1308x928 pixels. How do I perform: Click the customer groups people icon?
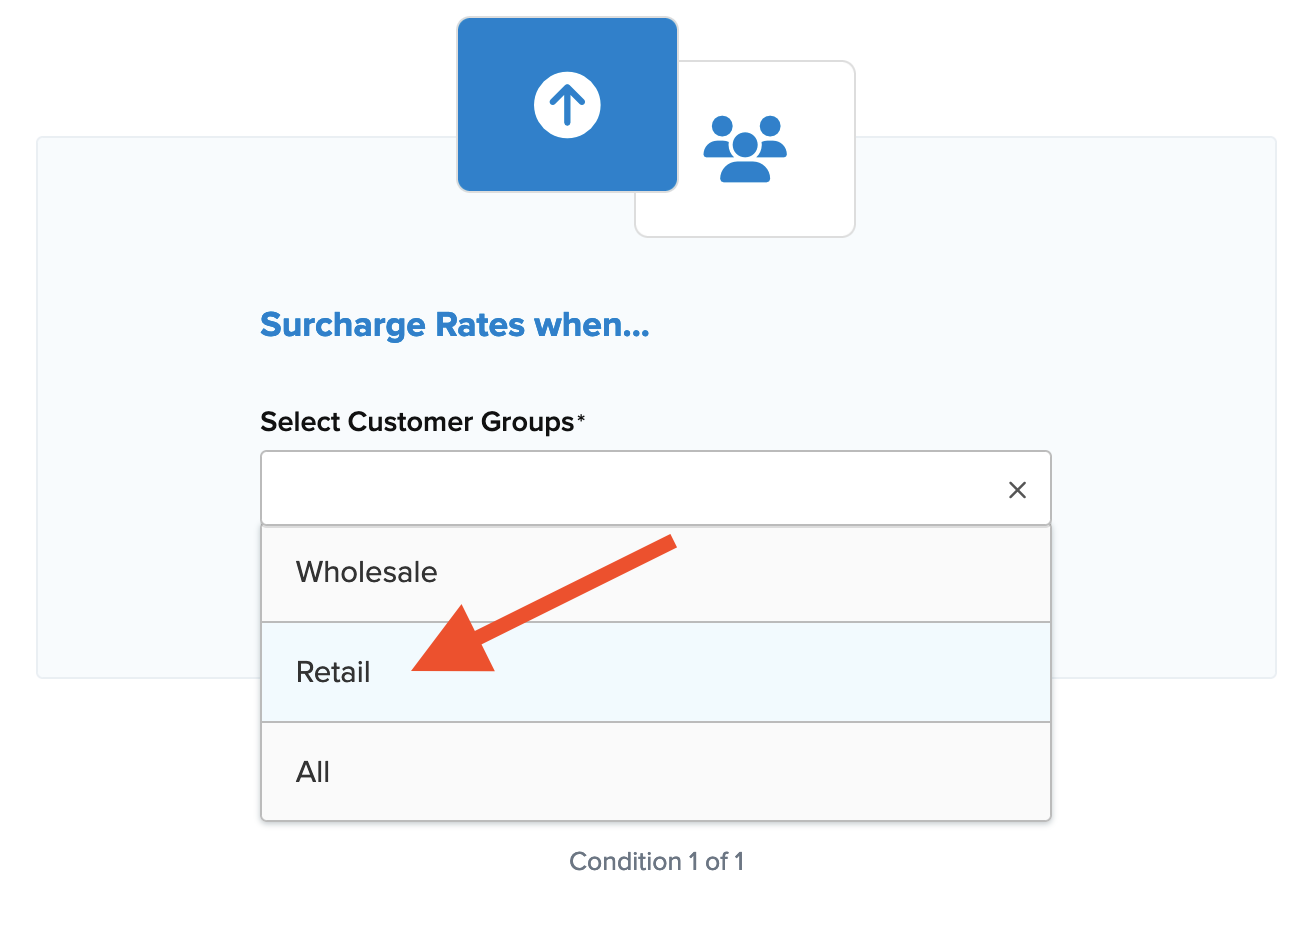pyautogui.click(x=745, y=149)
